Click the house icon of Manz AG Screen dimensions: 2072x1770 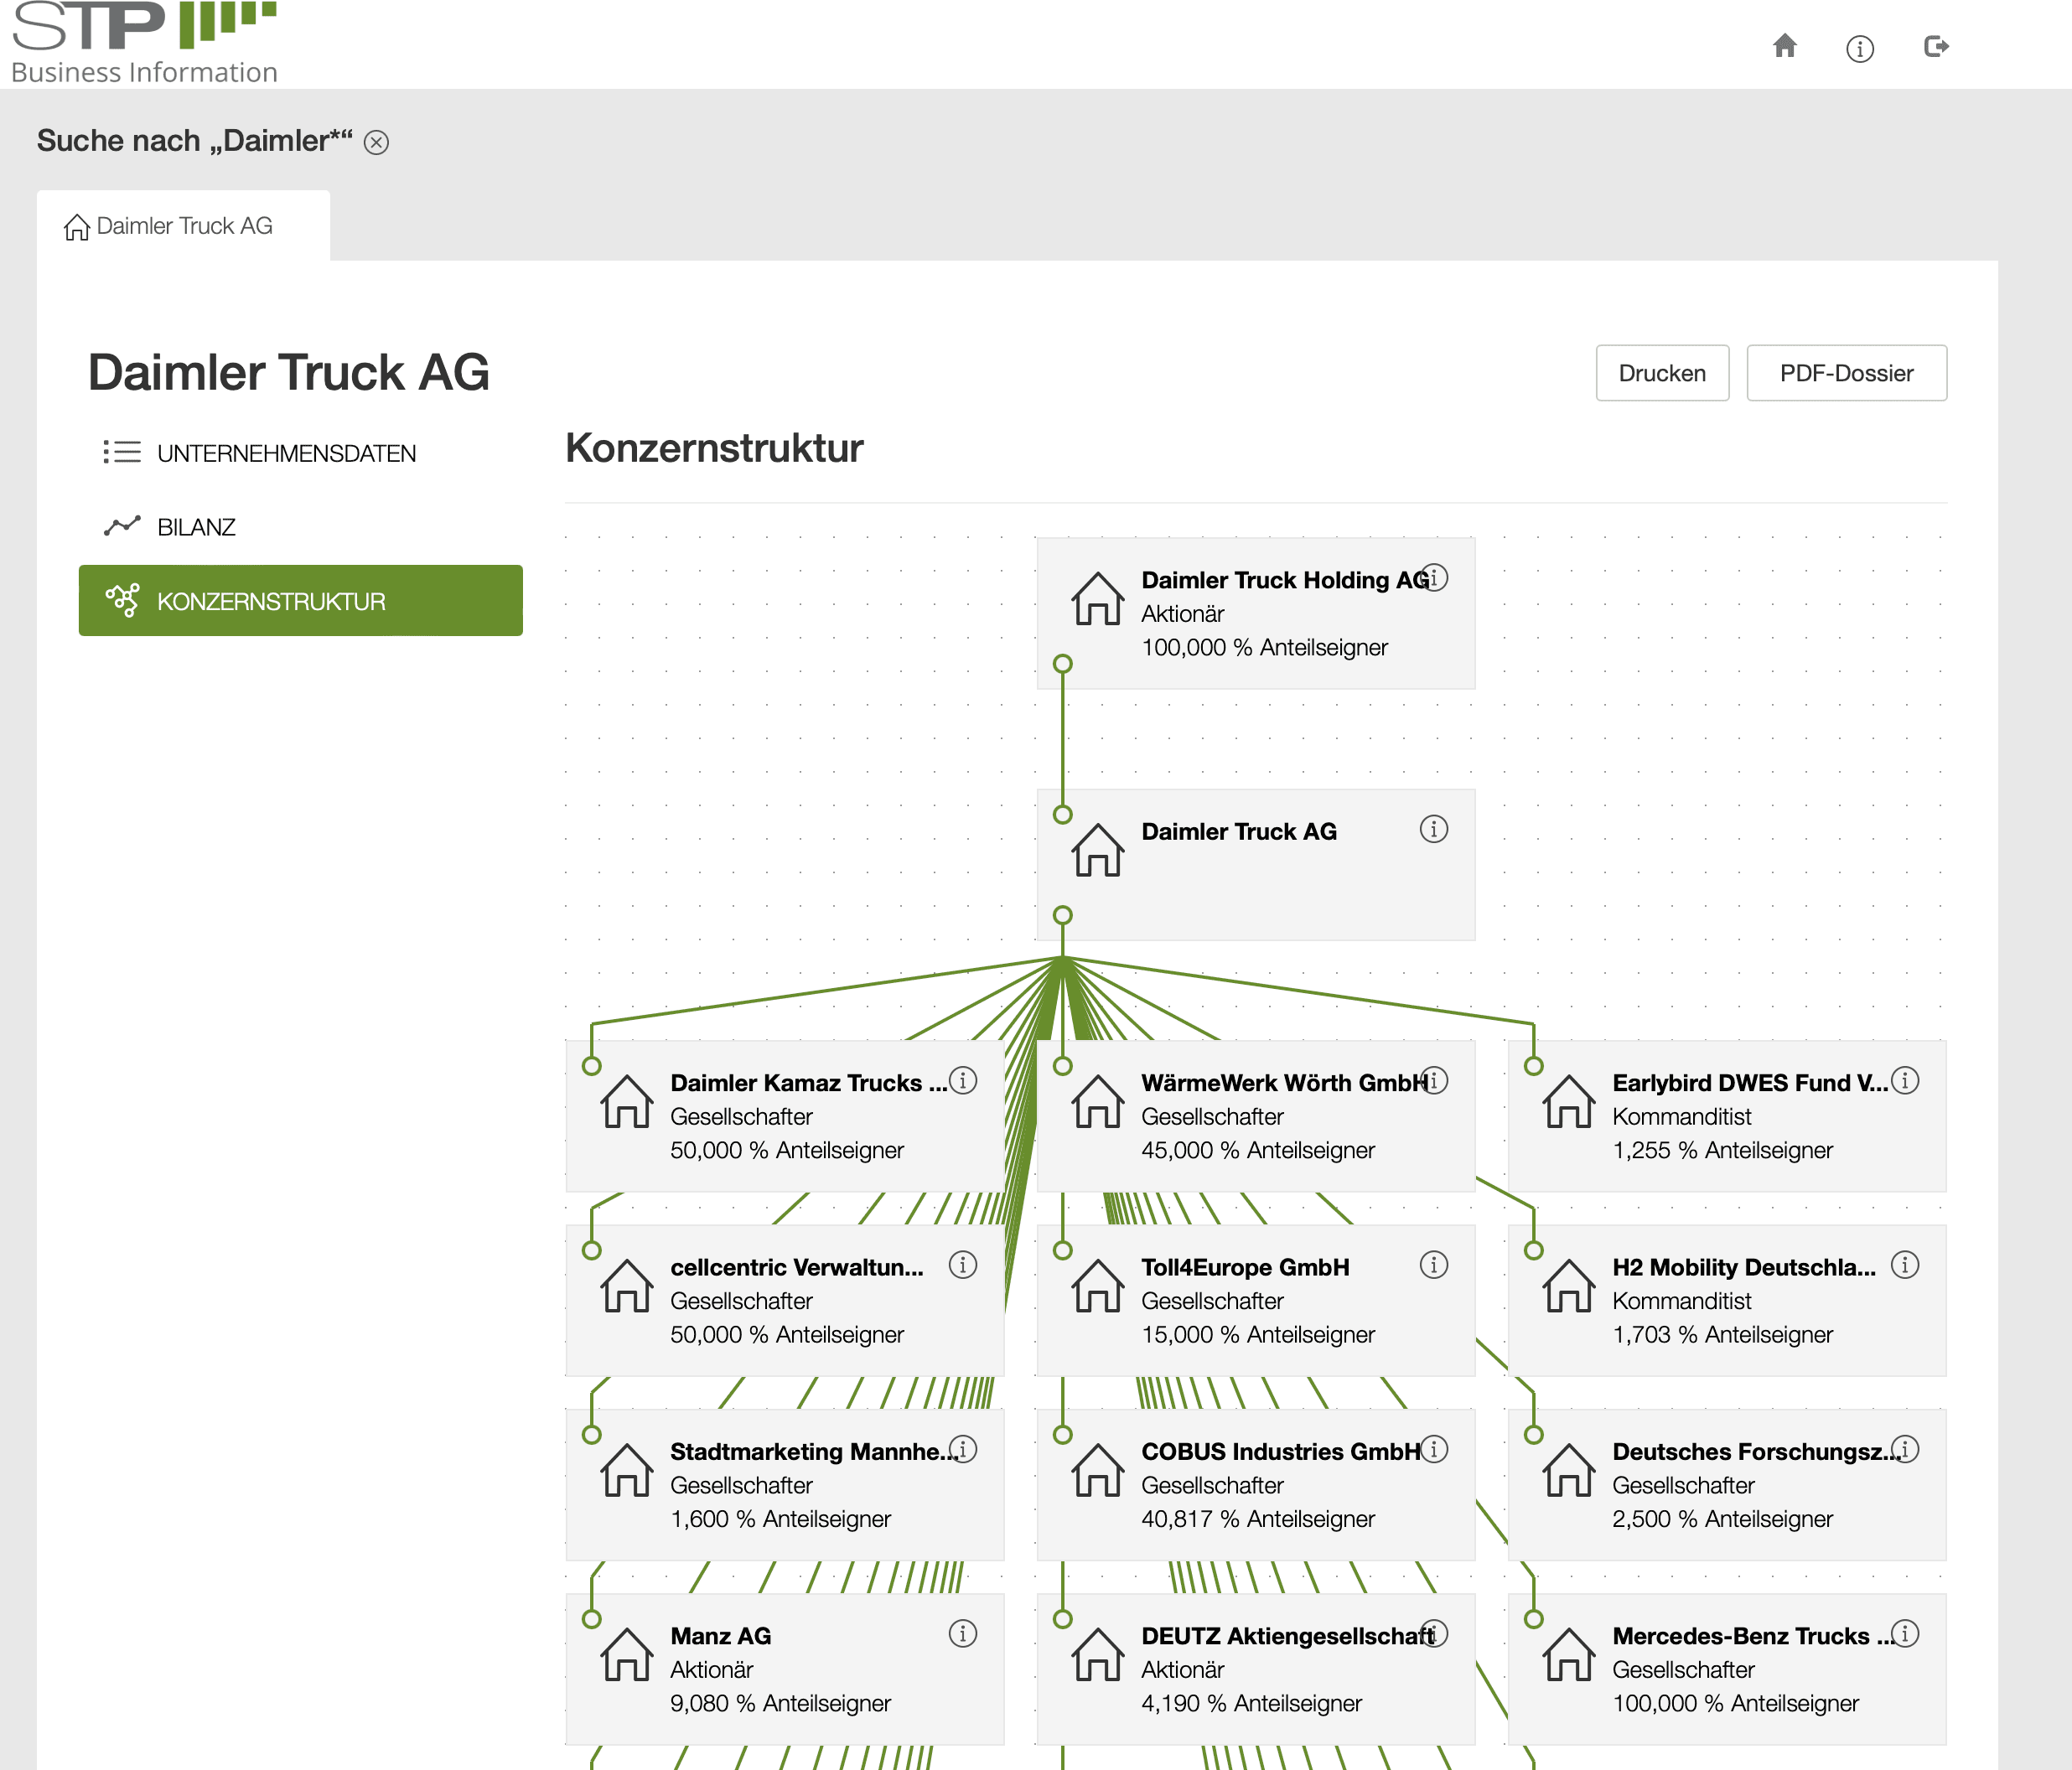tap(627, 1654)
